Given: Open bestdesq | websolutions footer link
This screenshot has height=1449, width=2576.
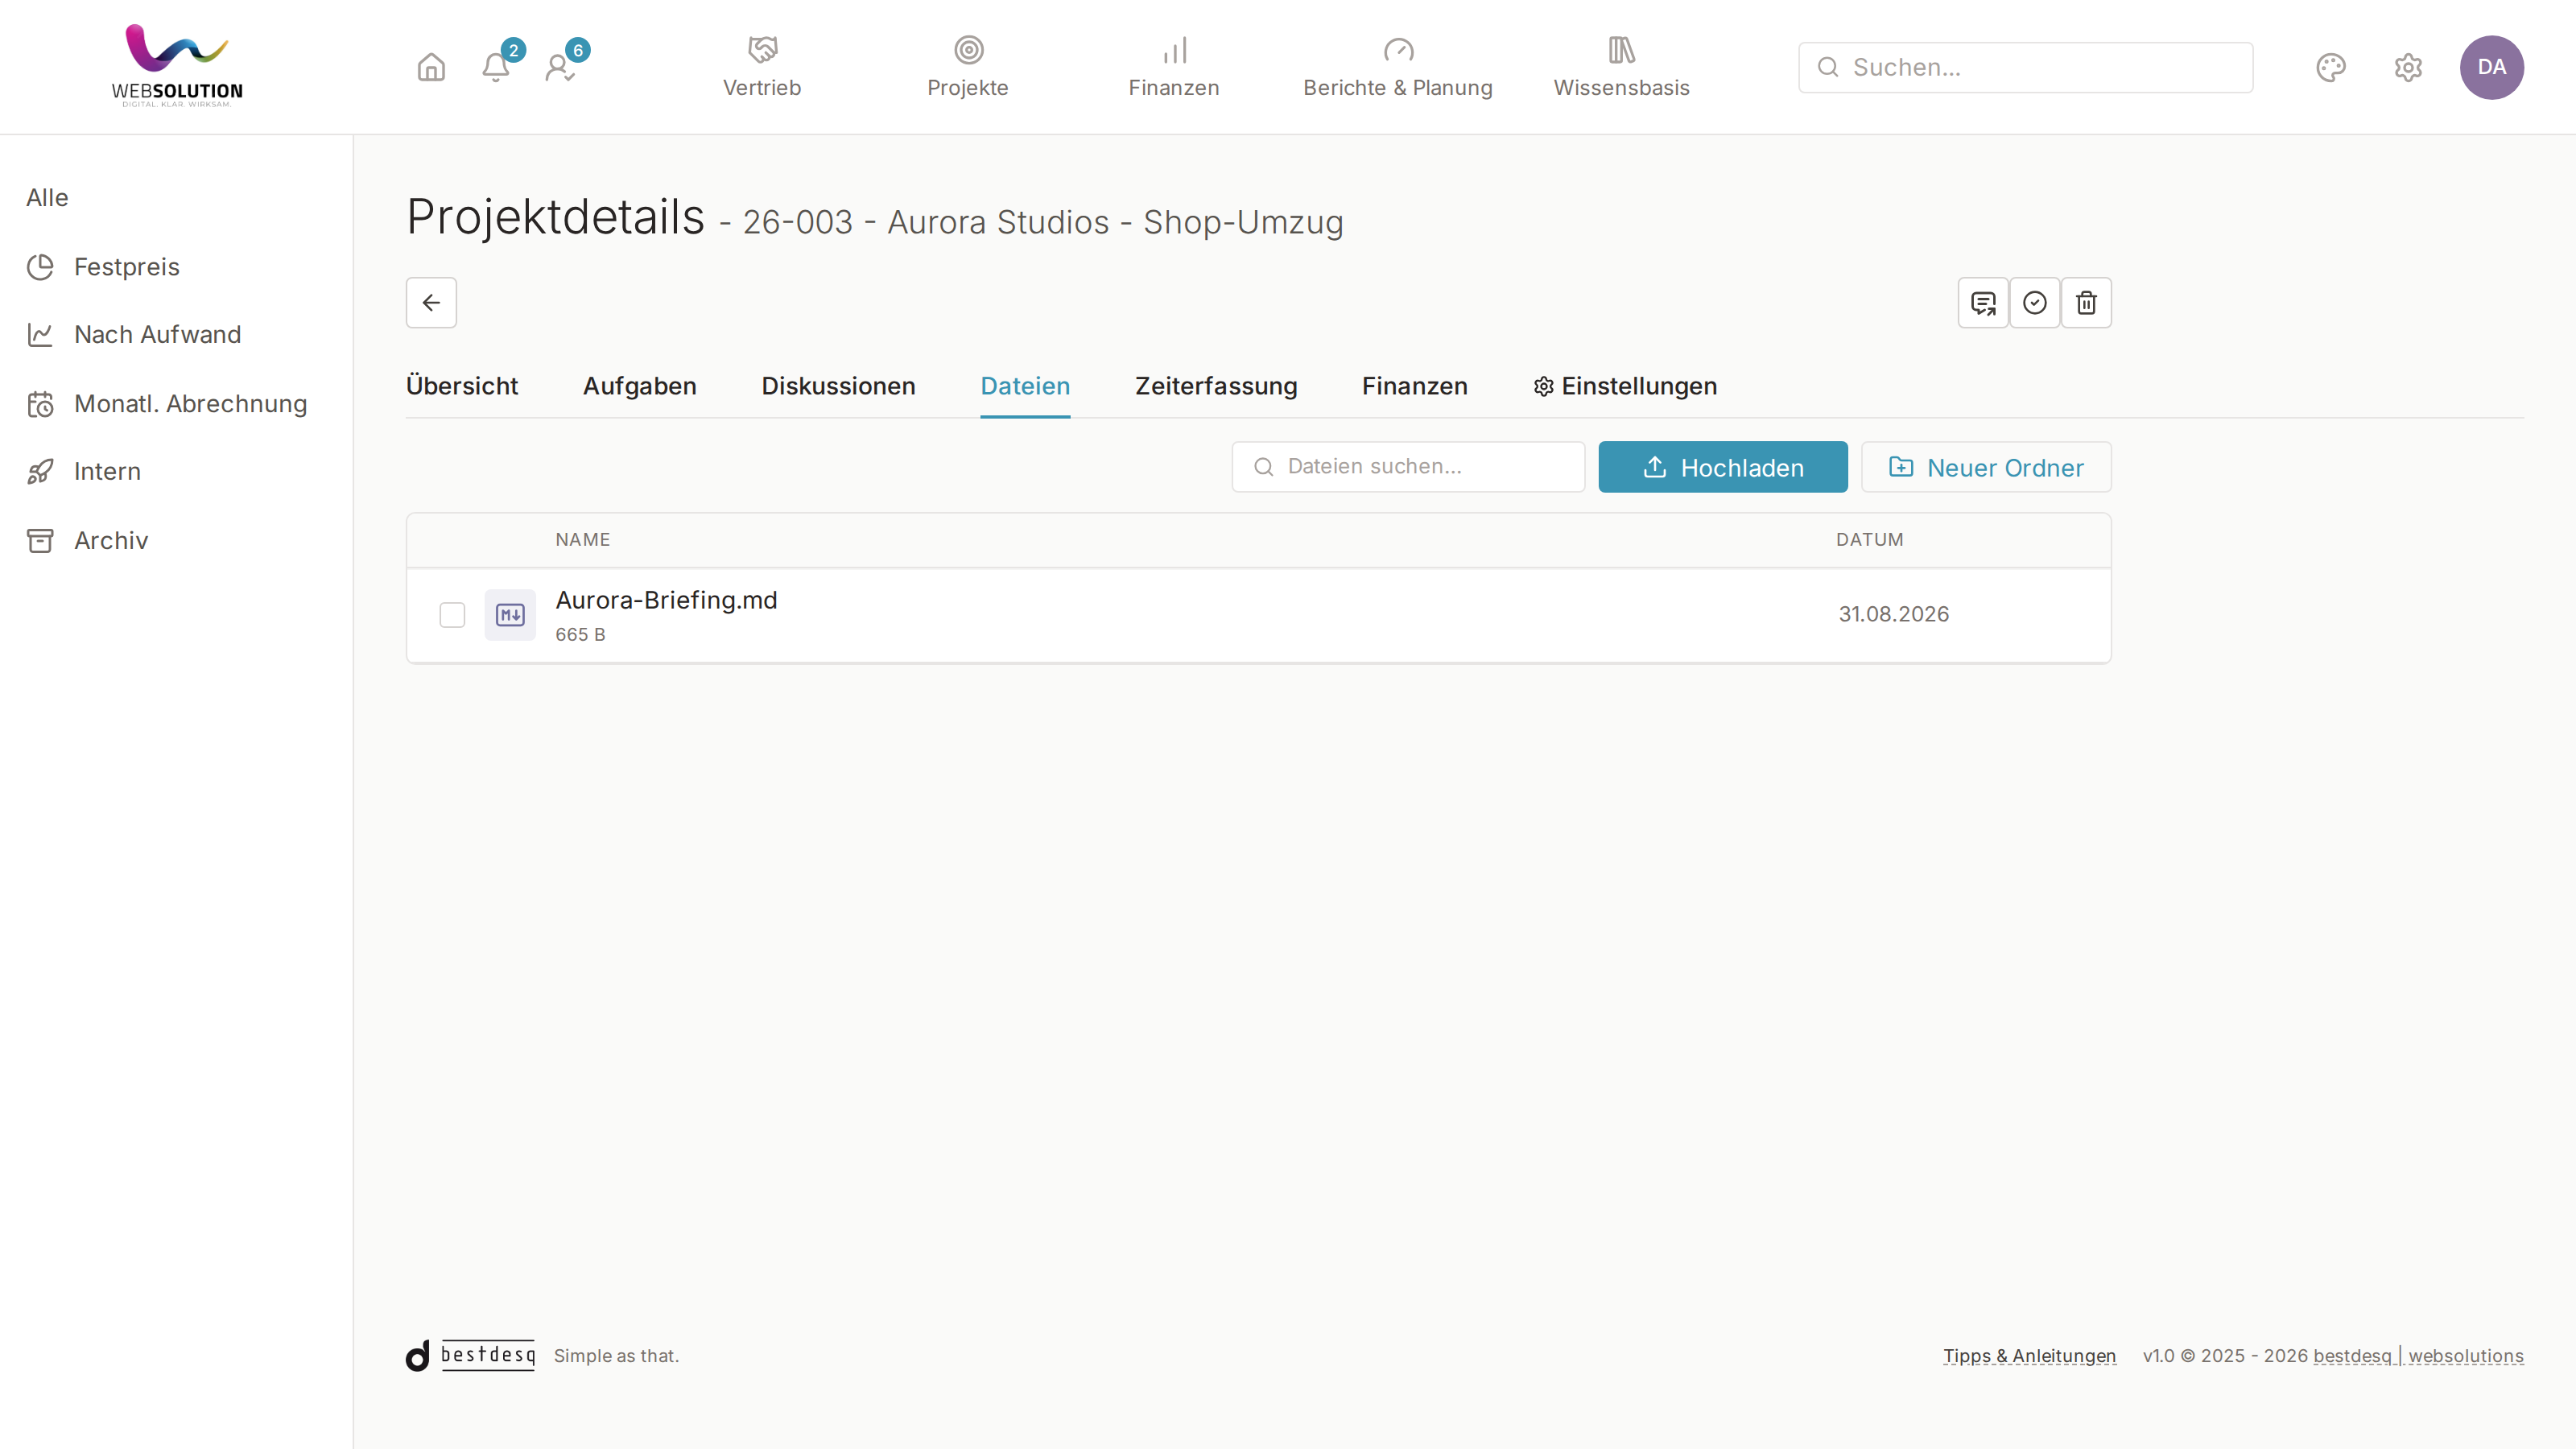Looking at the screenshot, I should (x=2418, y=1355).
